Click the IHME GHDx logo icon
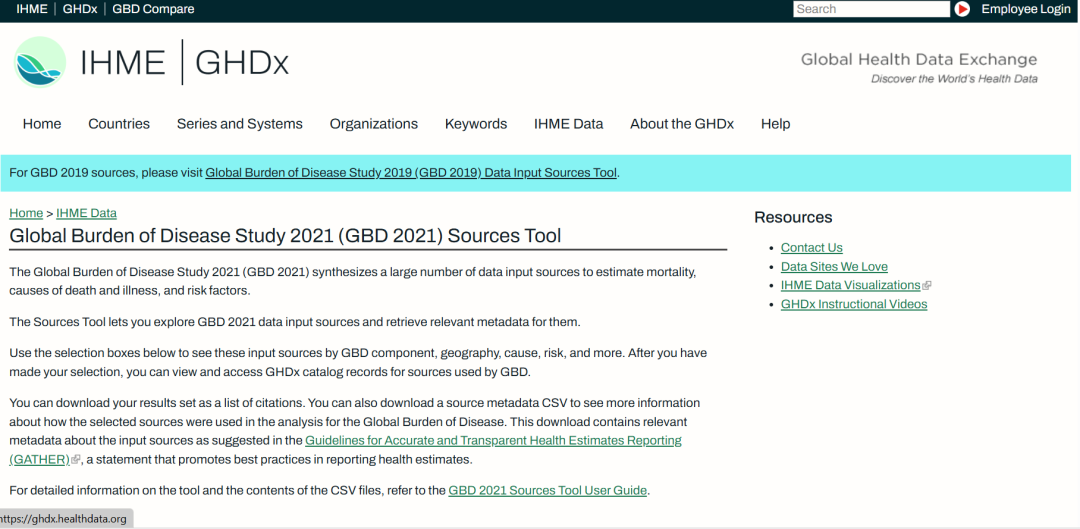This screenshot has width=1080, height=529. click(x=40, y=62)
